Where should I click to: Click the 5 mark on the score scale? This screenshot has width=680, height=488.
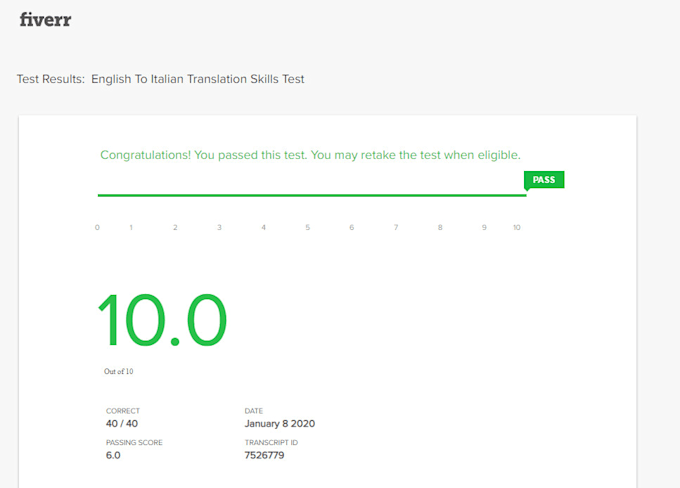click(x=308, y=228)
